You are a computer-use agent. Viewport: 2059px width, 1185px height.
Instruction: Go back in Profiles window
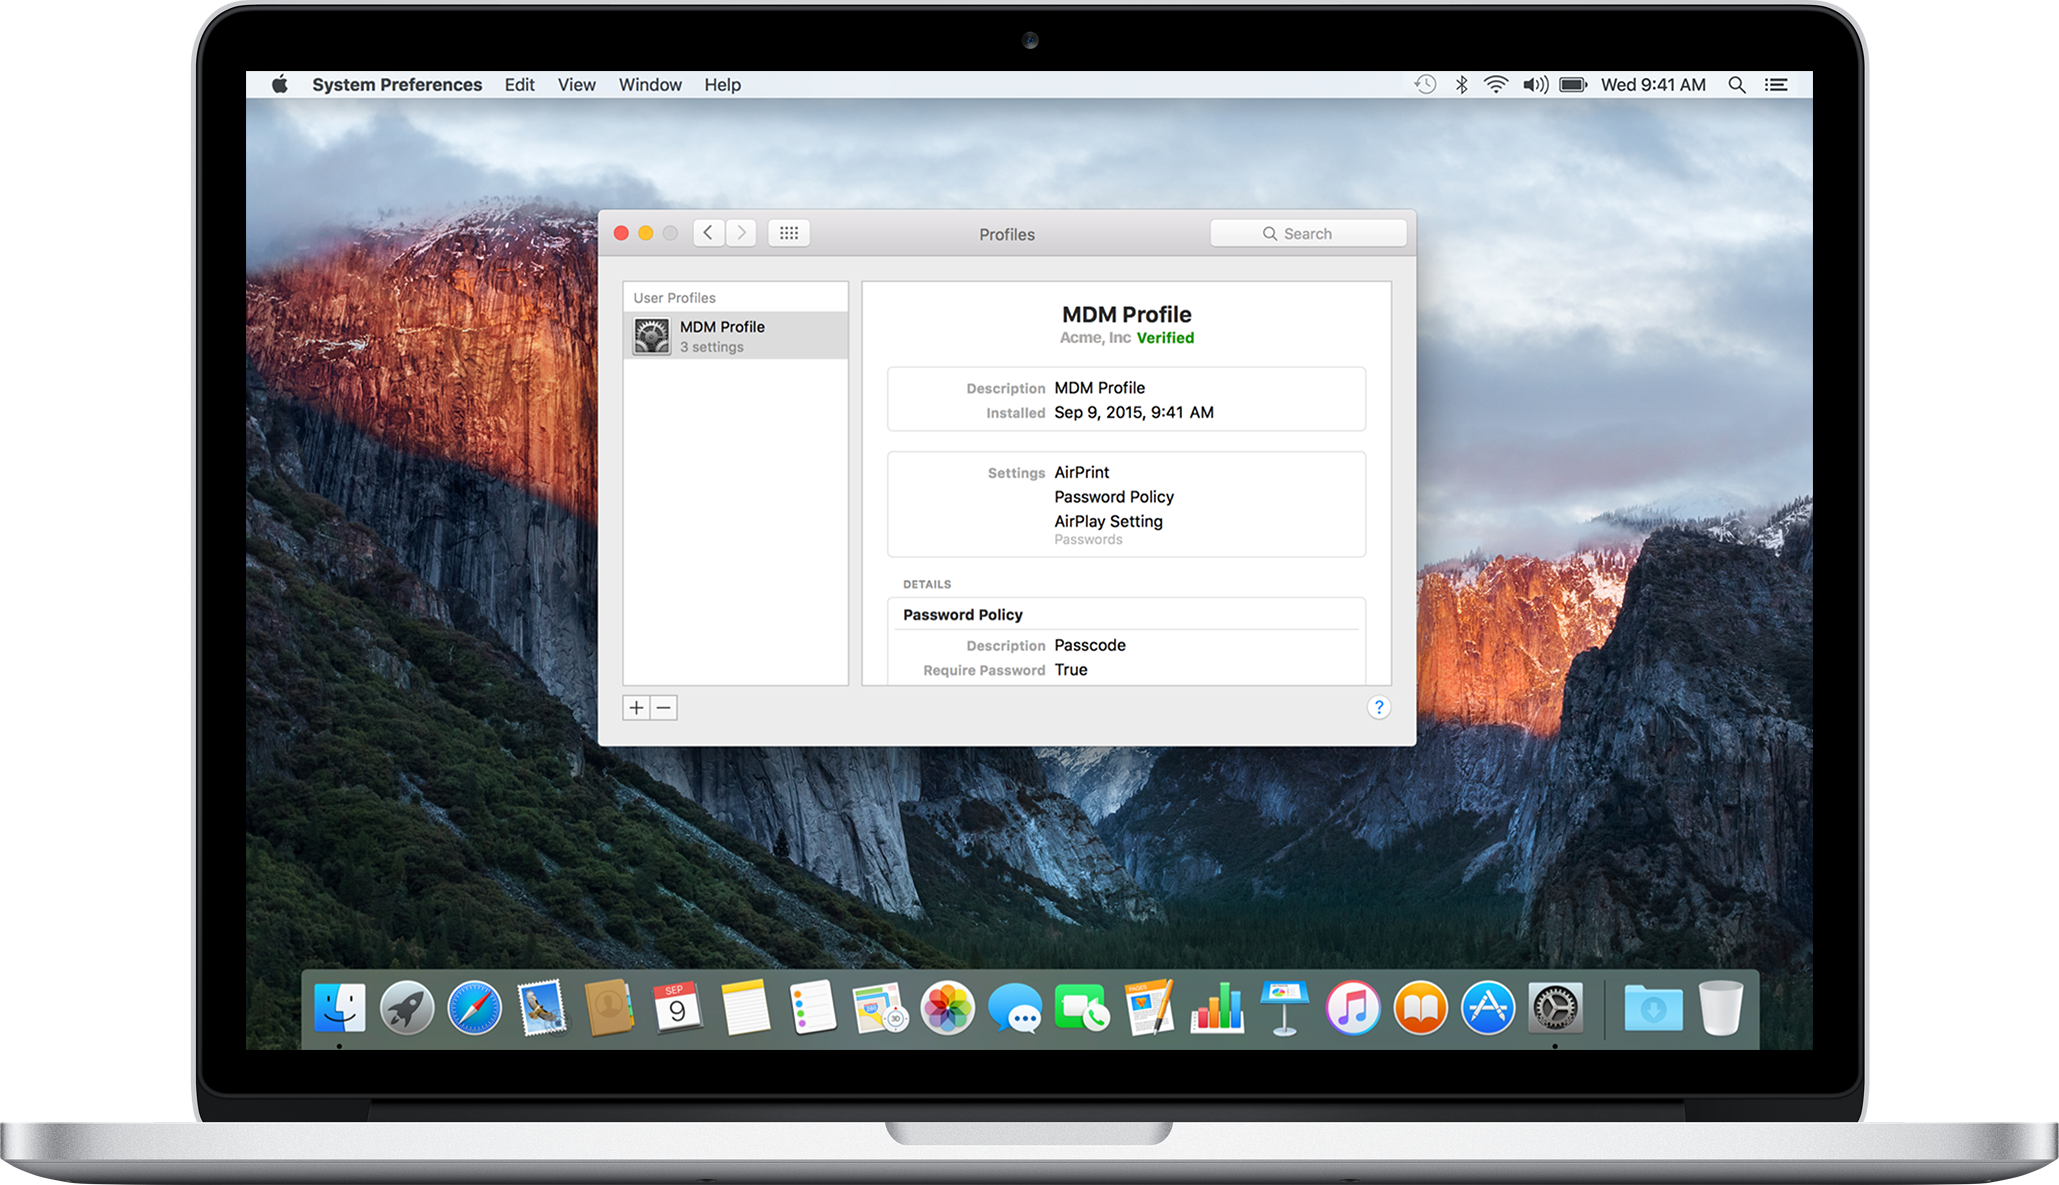(x=709, y=233)
